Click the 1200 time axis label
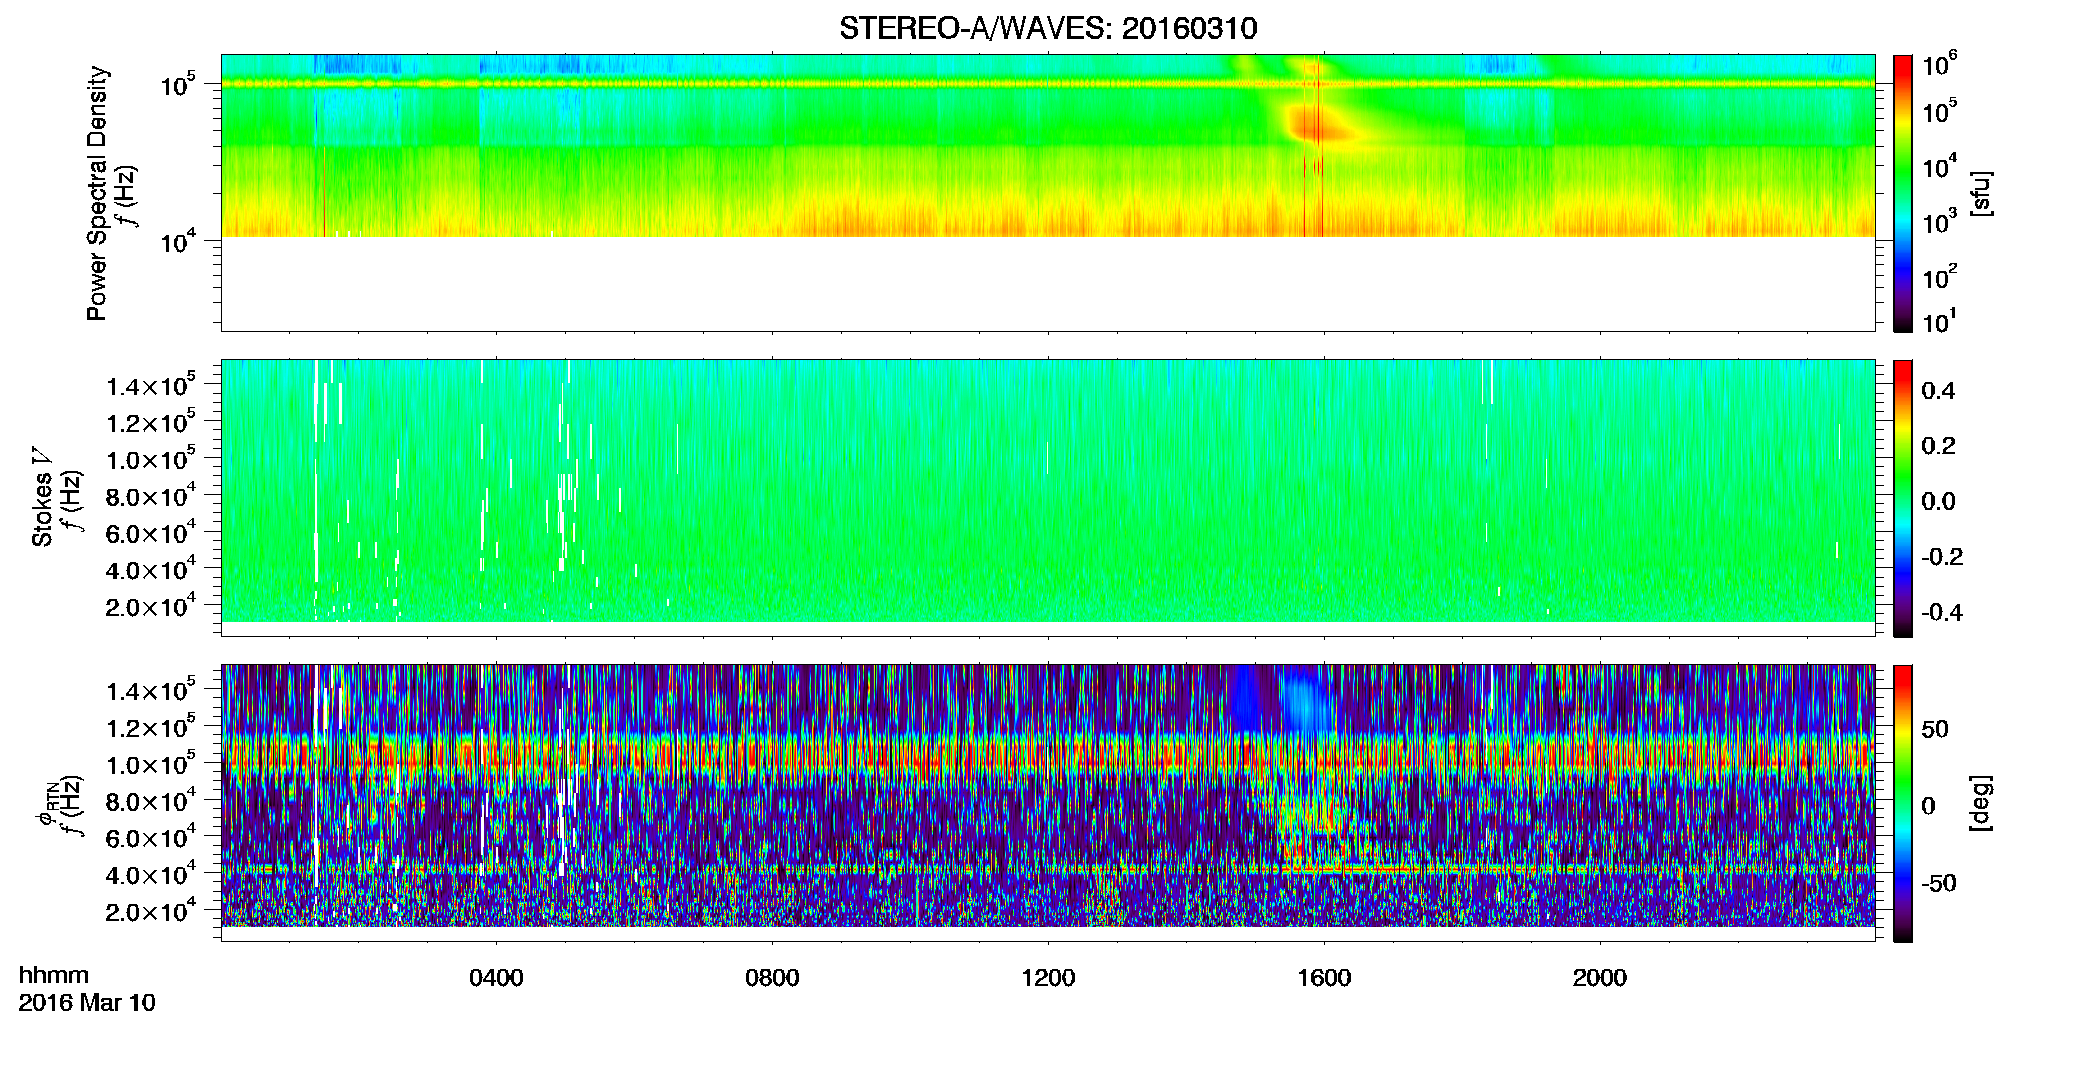2096x1080 pixels. click(x=1048, y=978)
